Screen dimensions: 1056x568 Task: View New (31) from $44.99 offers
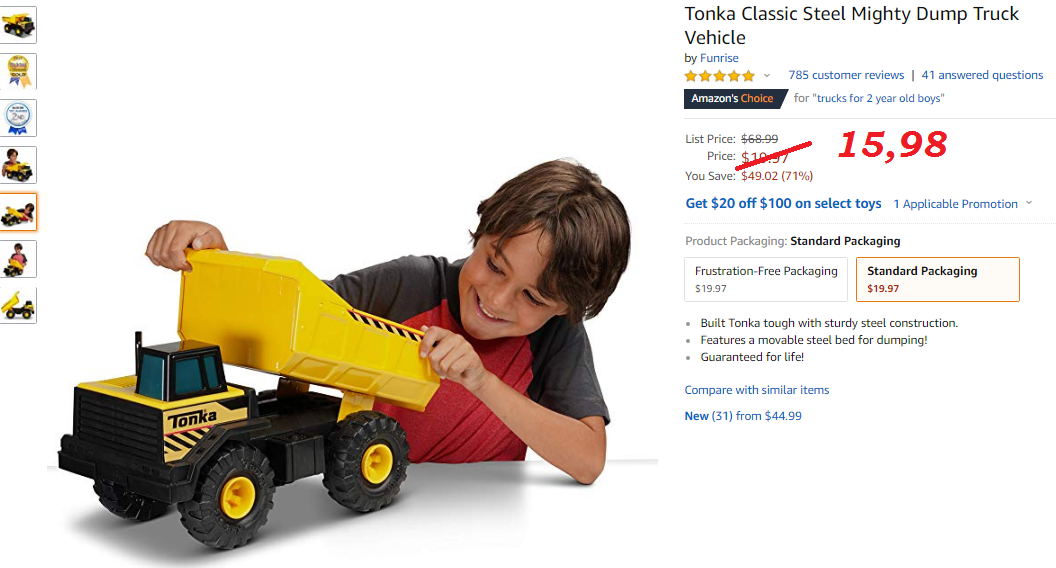743,416
